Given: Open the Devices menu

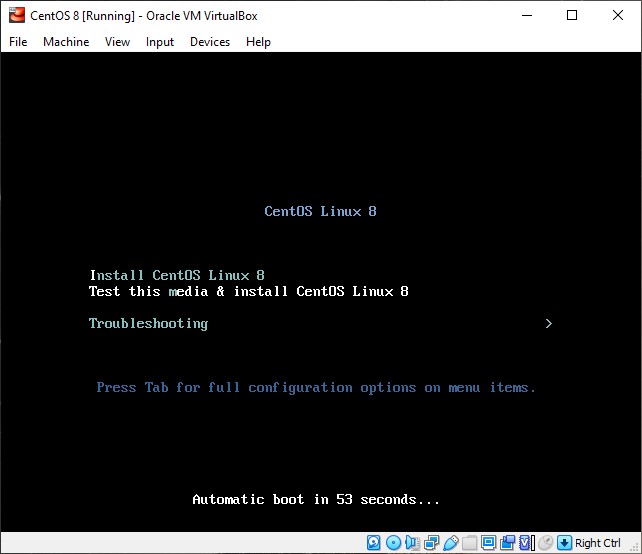Looking at the screenshot, I should pos(210,42).
